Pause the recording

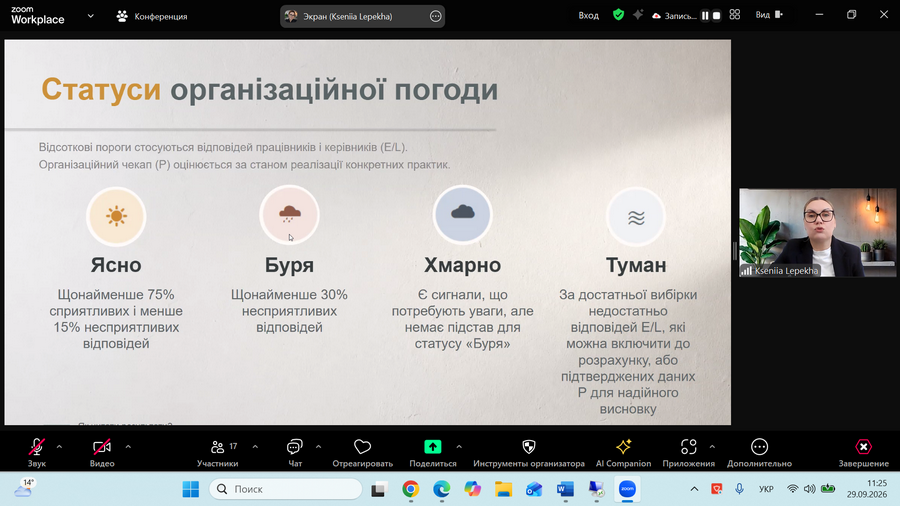[705, 15]
